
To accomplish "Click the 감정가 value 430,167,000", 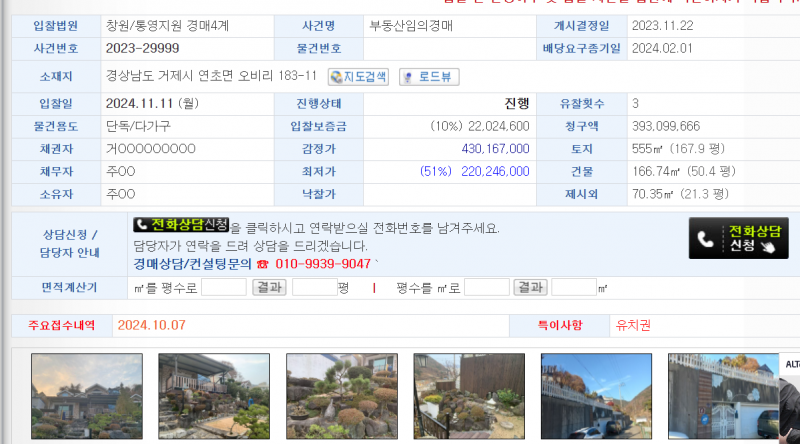I will coord(495,149).
